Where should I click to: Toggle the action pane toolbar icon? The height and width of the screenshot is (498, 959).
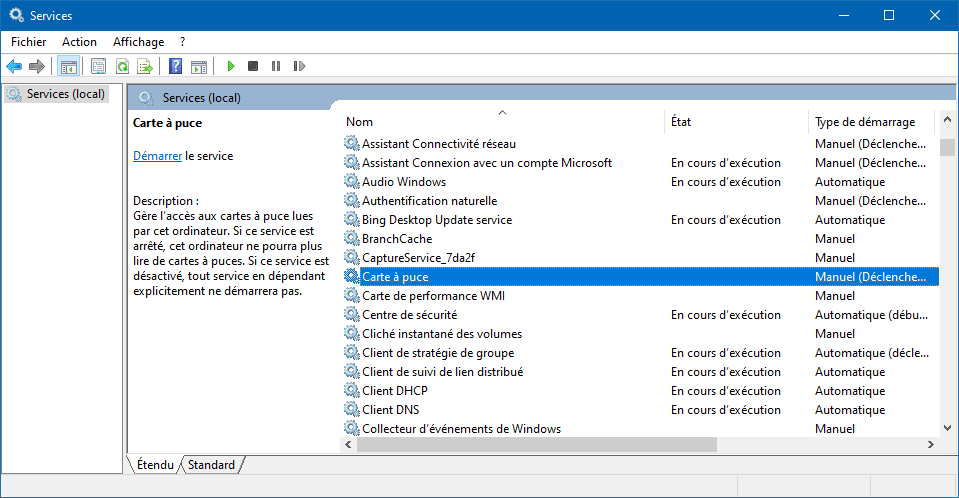pyautogui.click(x=199, y=66)
